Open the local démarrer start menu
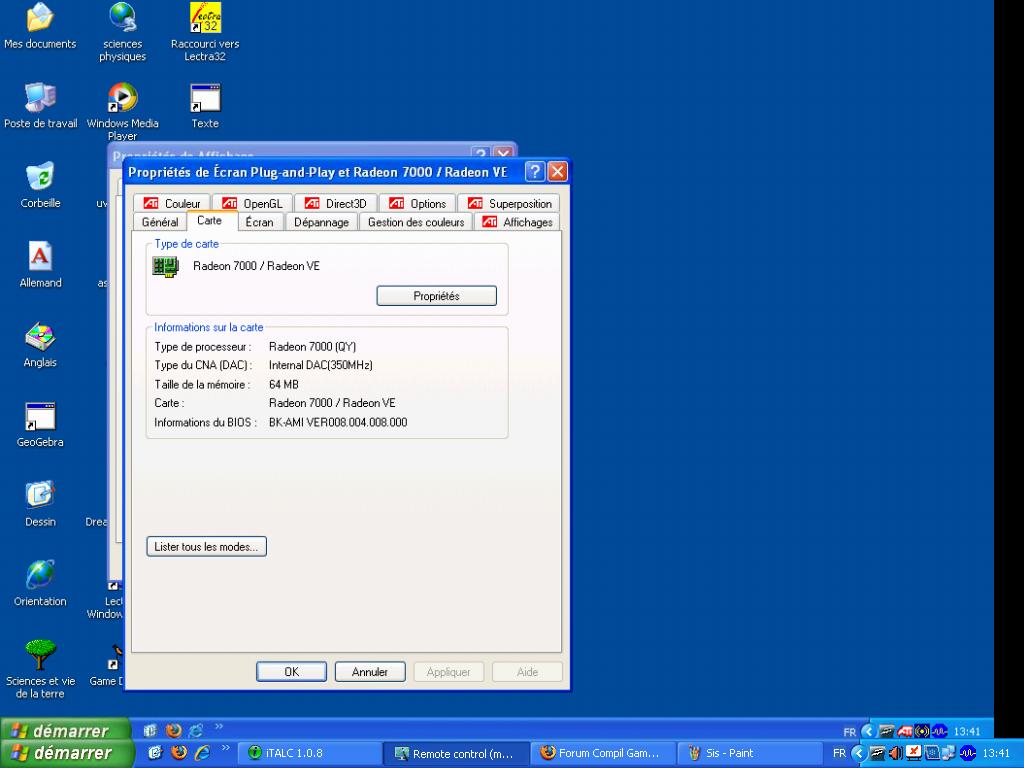Image resolution: width=1024 pixels, height=768 pixels. tap(65, 753)
